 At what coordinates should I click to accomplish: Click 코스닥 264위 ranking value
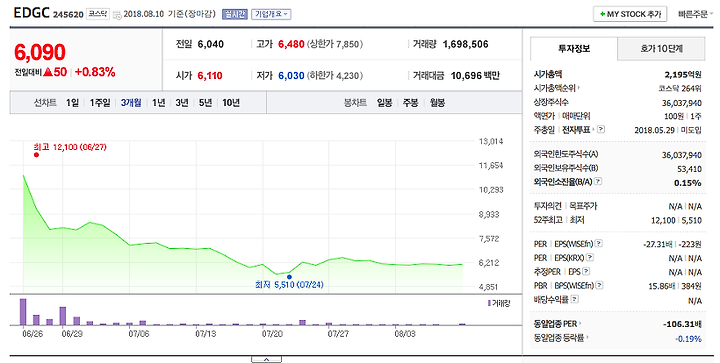tap(680, 89)
